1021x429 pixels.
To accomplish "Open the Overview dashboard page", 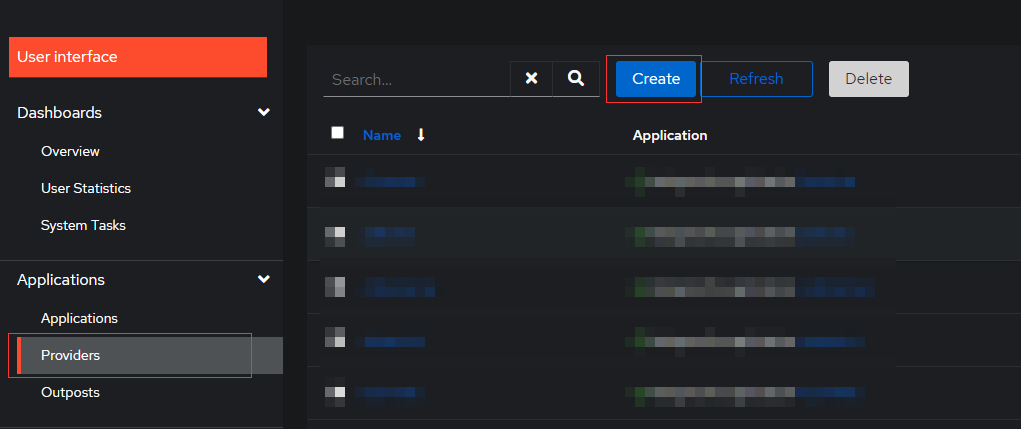I will [70, 151].
